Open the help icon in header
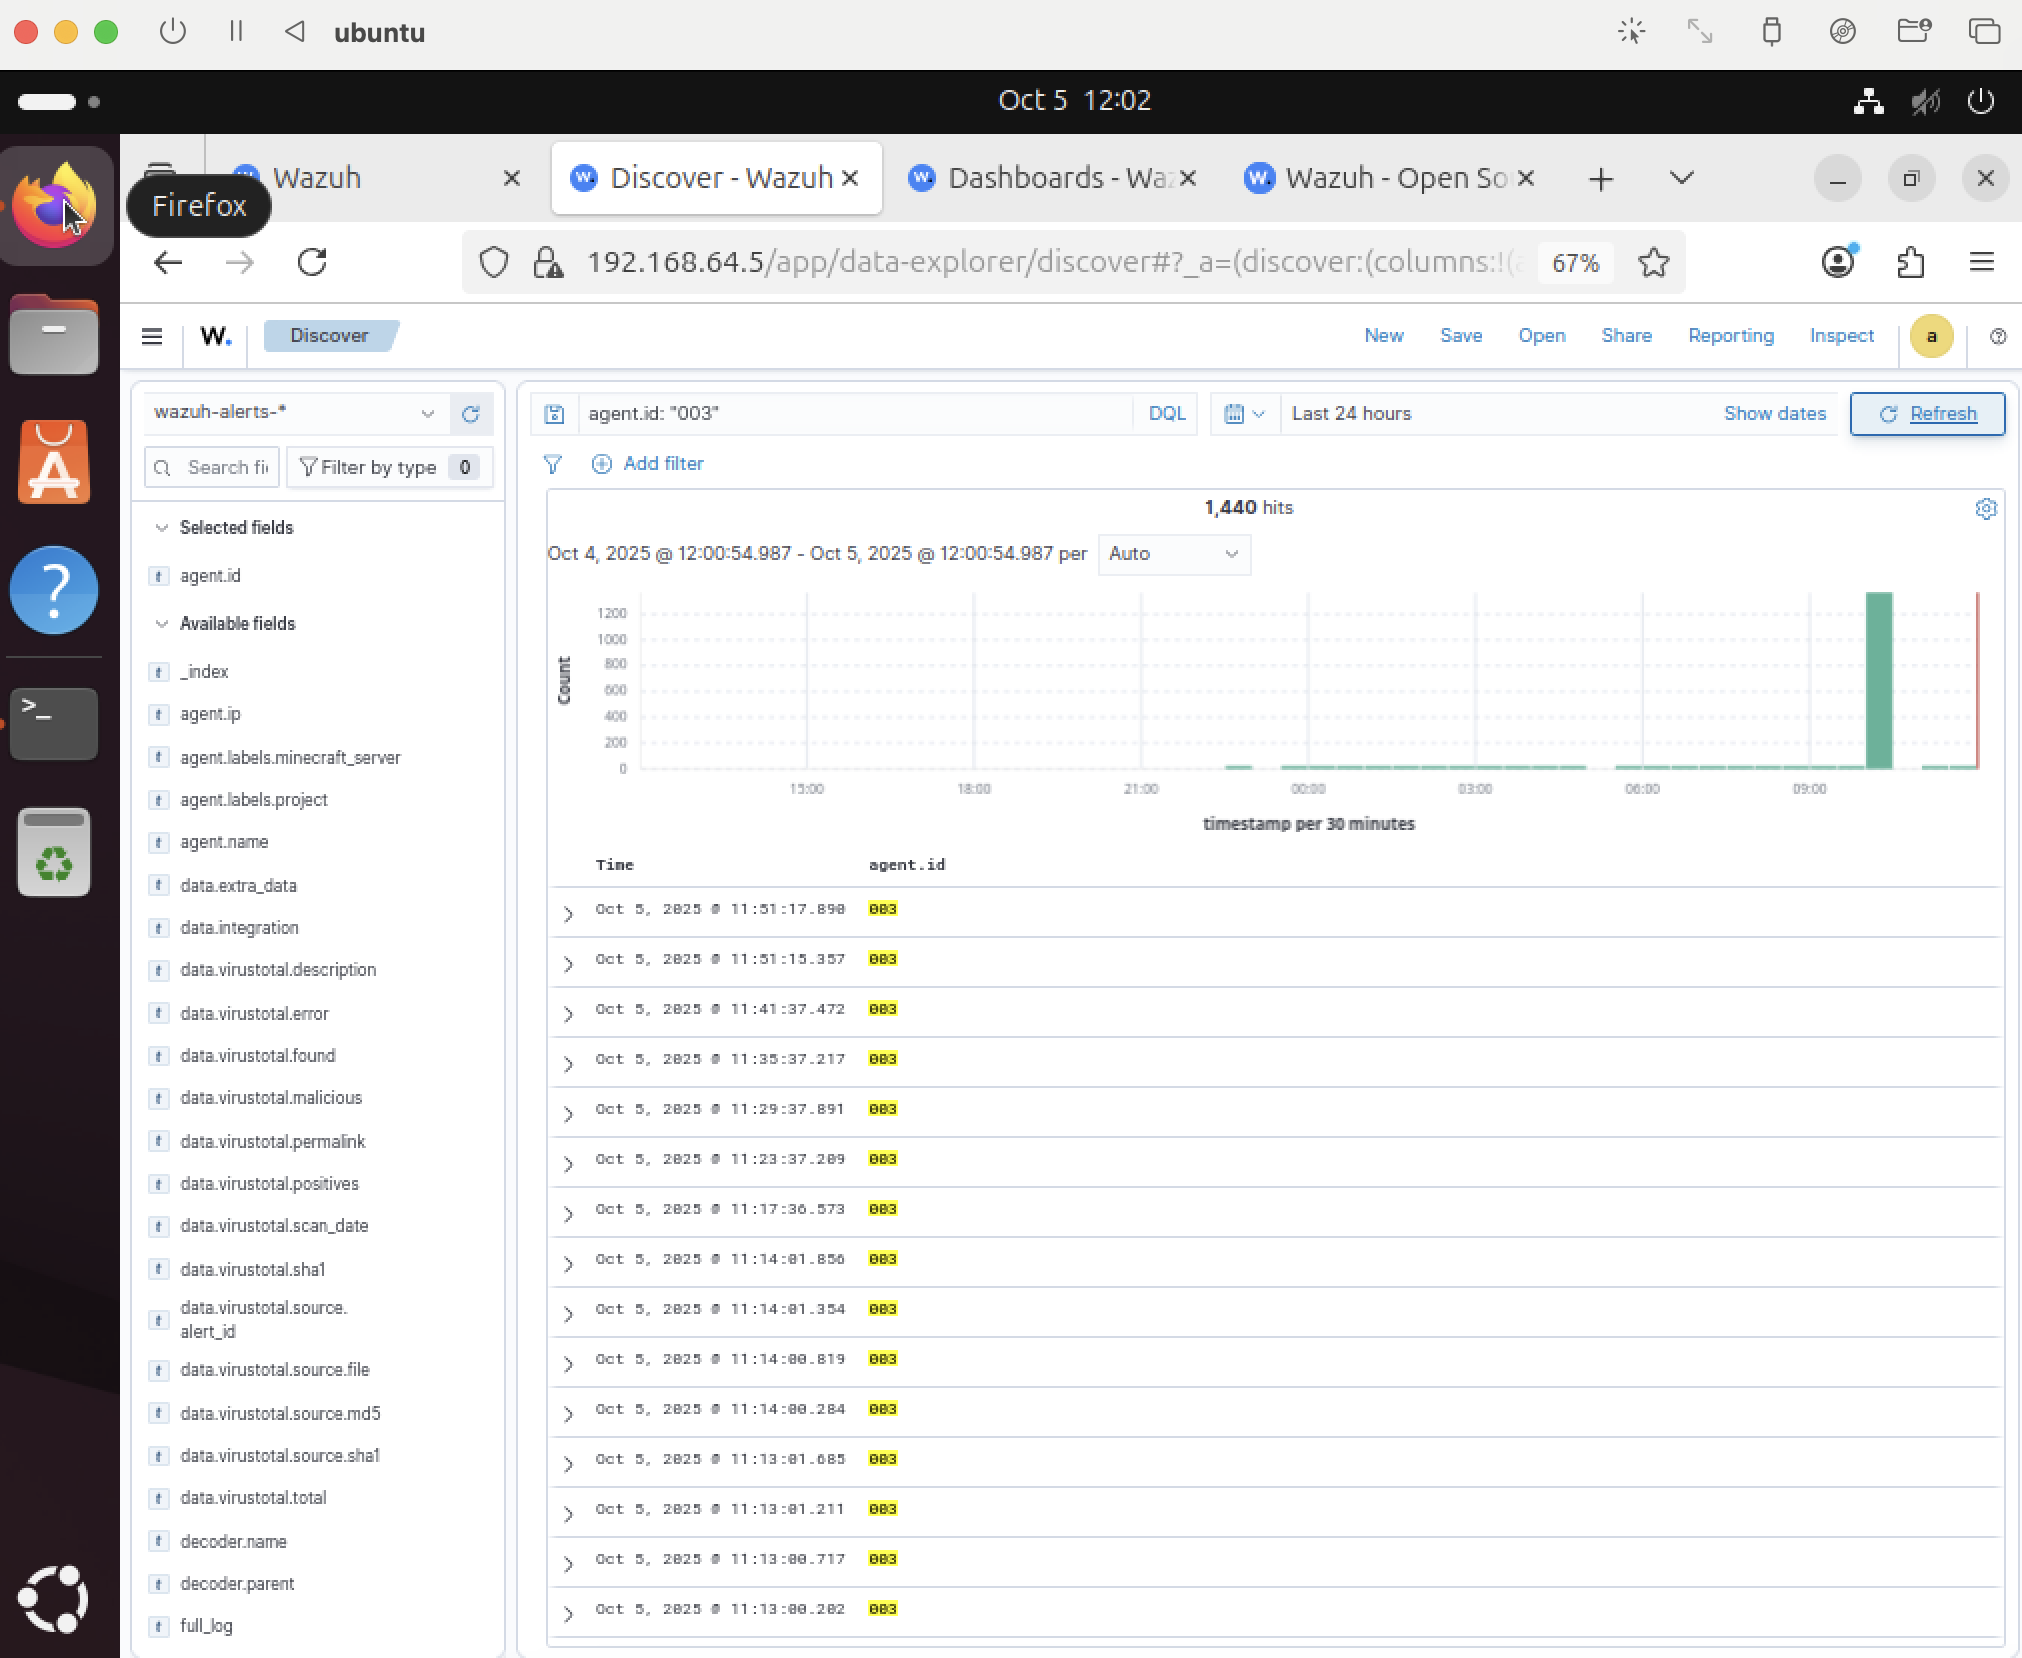This screenshot has width=2022, height=1658. [x=1997, y=336]
